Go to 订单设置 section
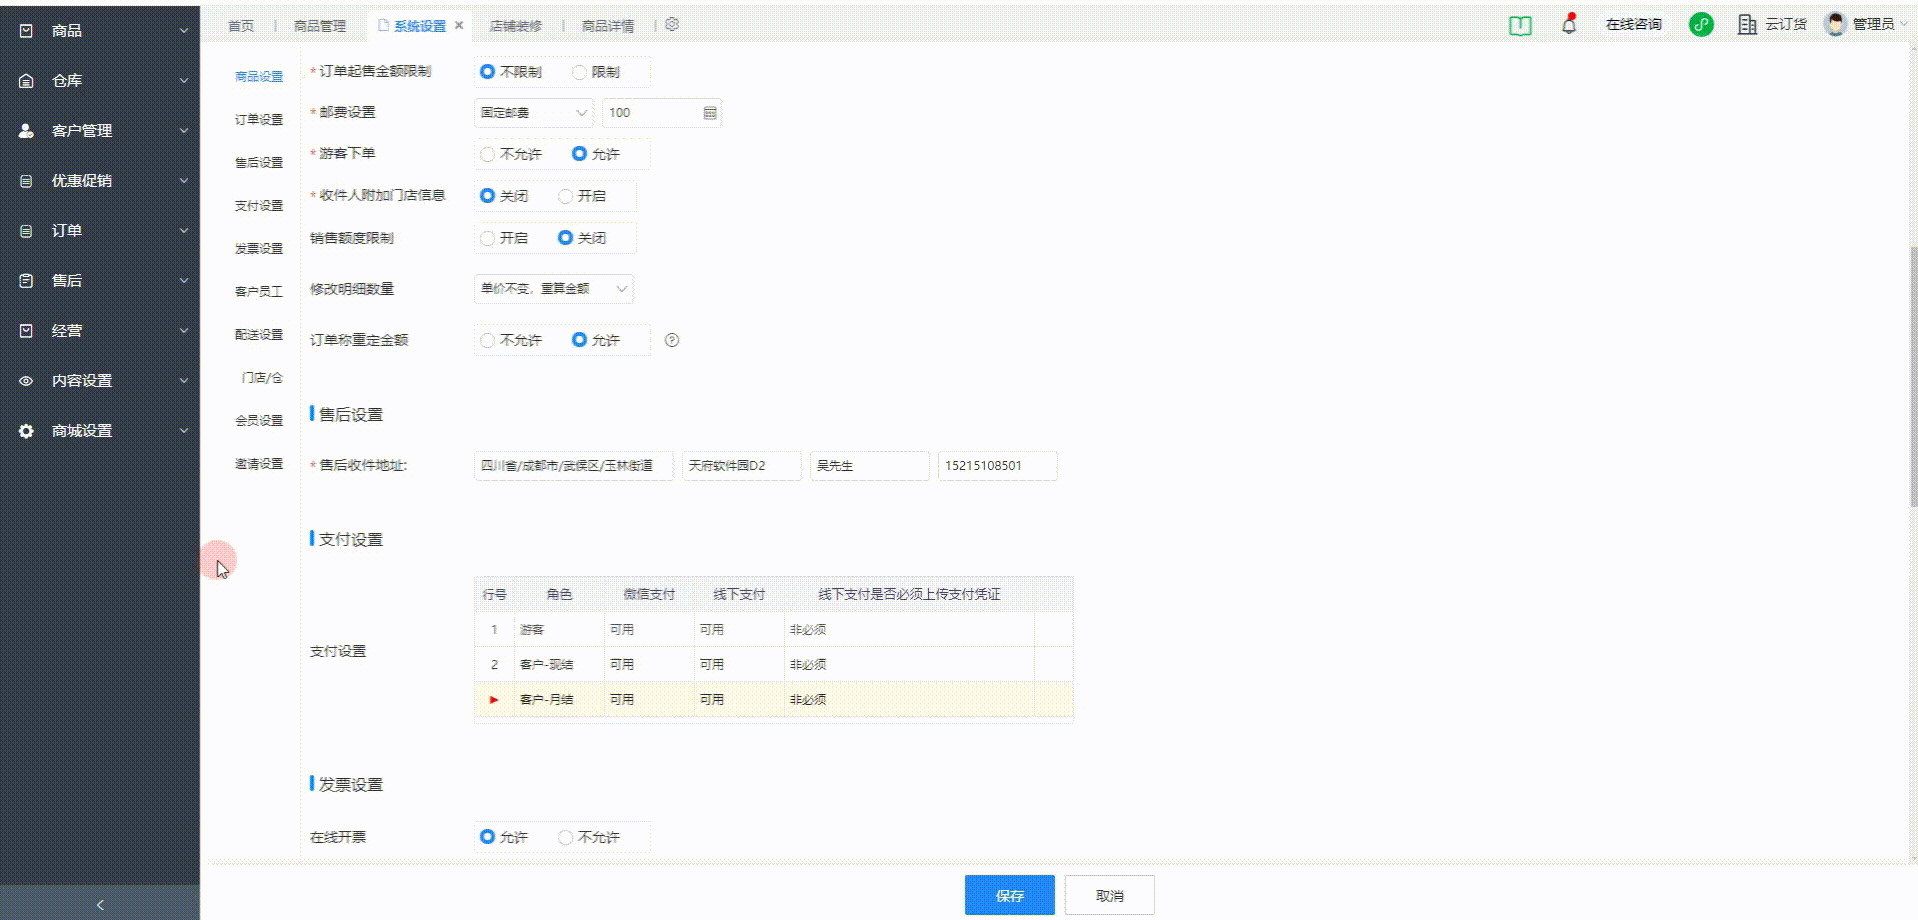Screen dimensions: 1918x920 pyautogui.click(x=259, y=120)
